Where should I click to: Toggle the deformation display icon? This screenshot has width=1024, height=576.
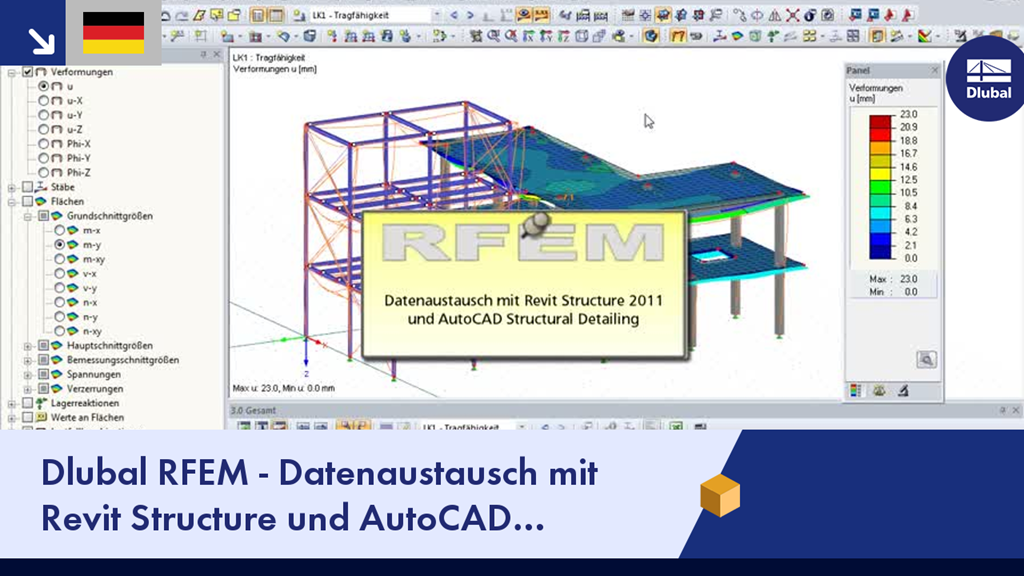pyautogui.click(x=677, y=37)
